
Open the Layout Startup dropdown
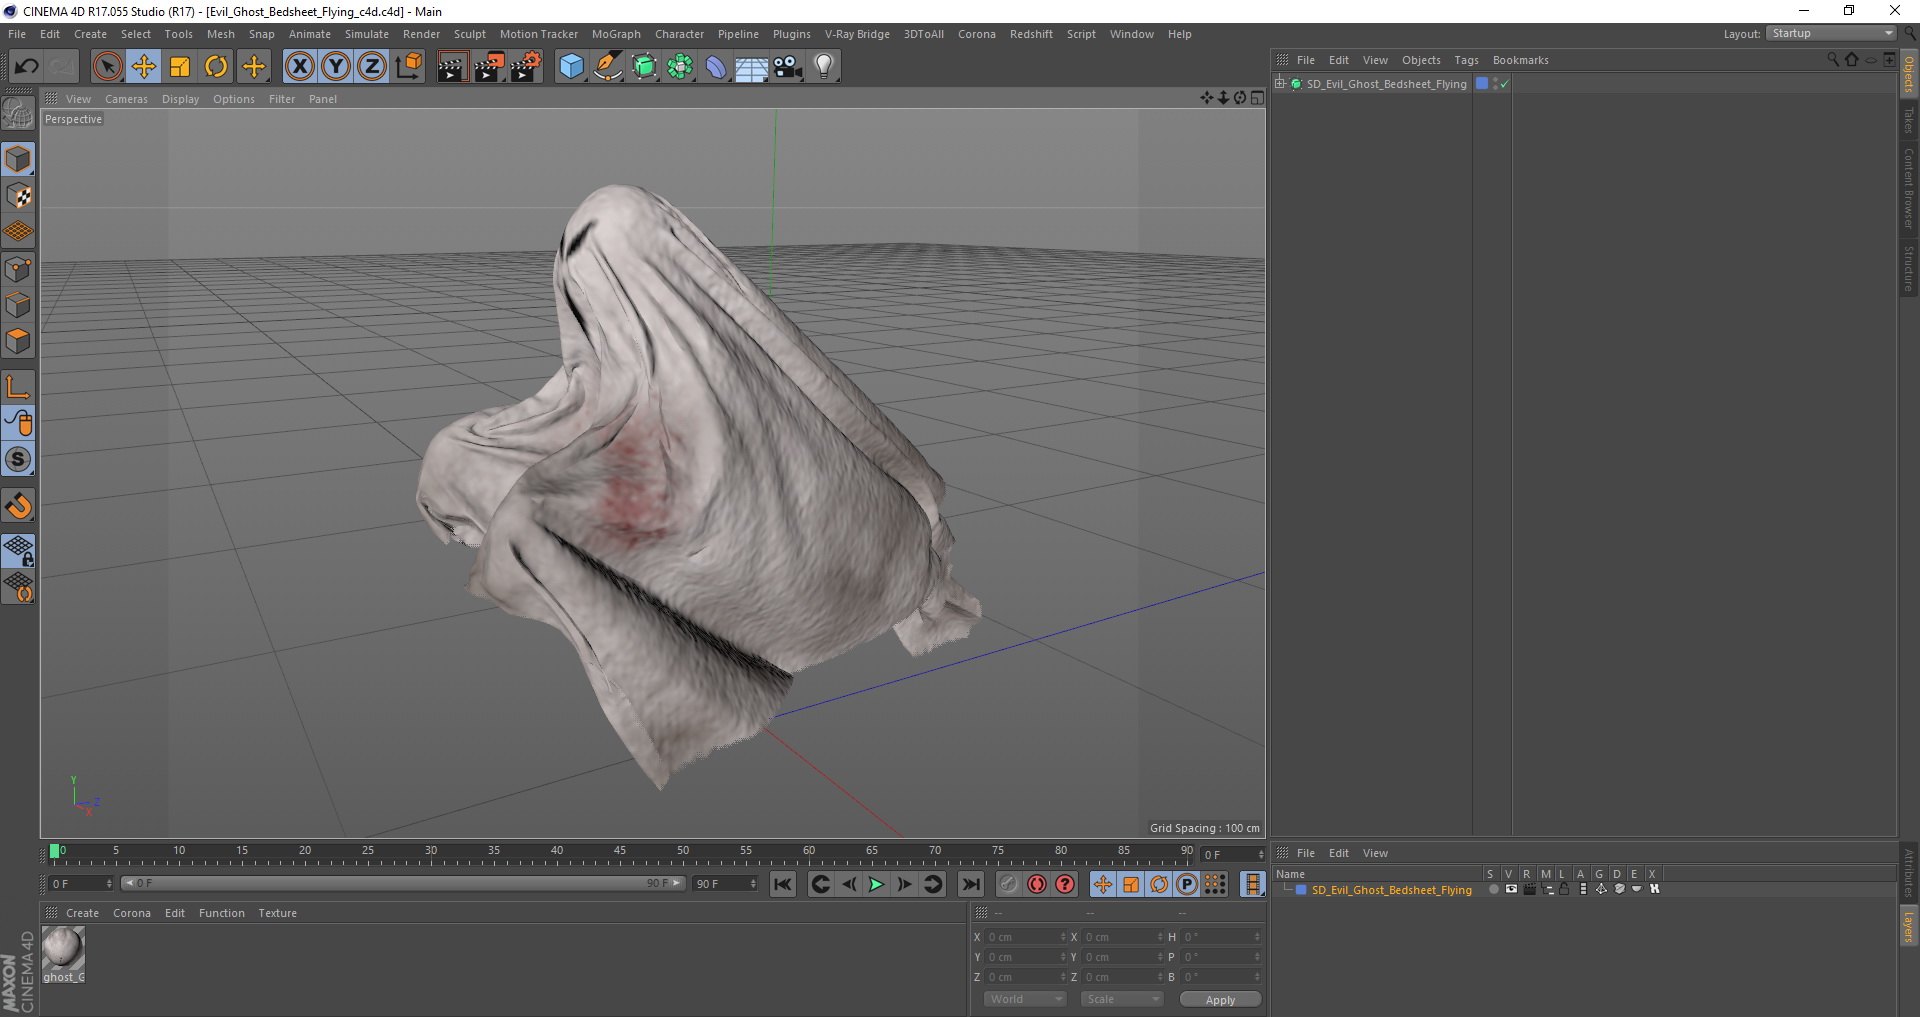pos(1832,34)
